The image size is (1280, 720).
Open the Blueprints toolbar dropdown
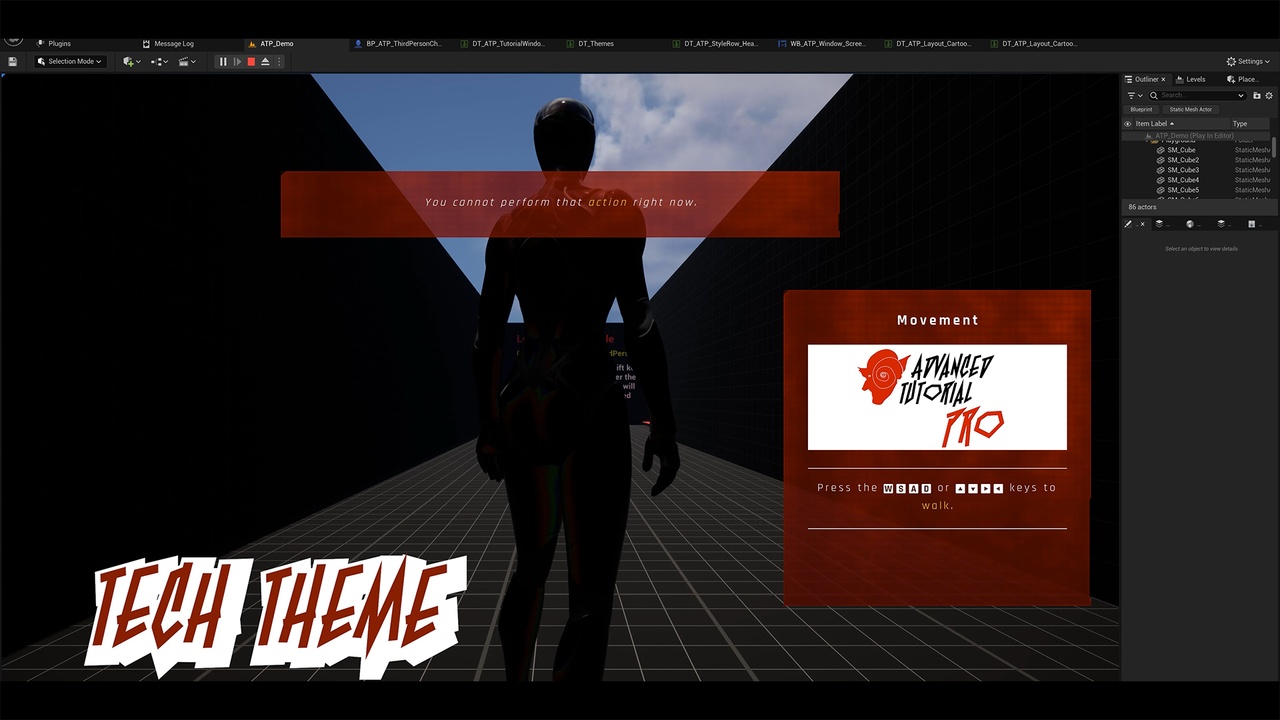click(159, 61)
